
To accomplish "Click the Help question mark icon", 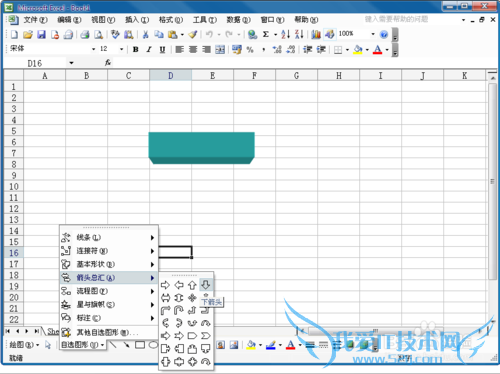I will point(384,34).
